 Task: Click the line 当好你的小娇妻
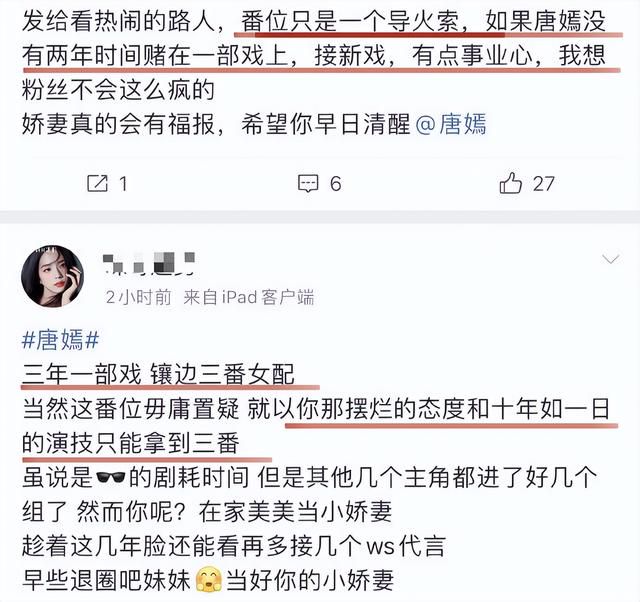click(310, 580)
